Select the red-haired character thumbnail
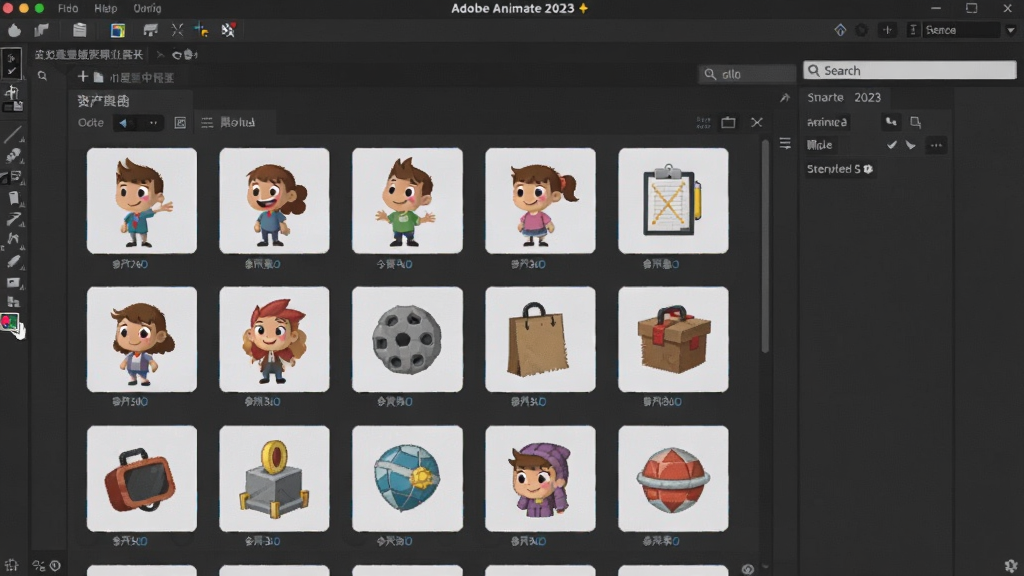This screenshot has height=576, width=1024. pos(274,340)
